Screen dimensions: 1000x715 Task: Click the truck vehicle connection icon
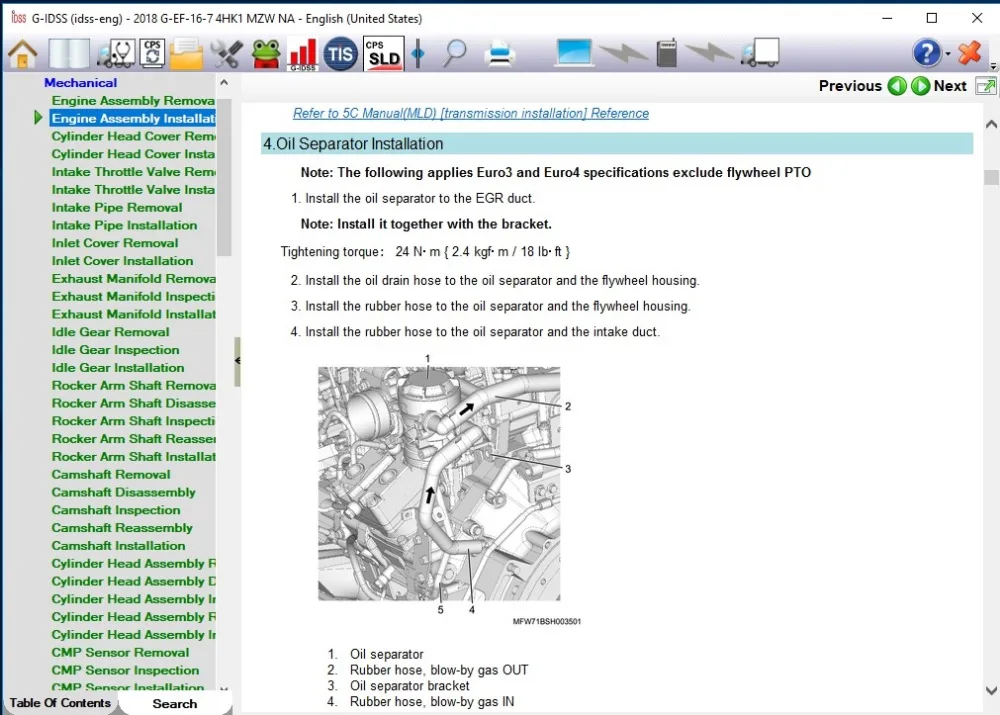click(760, 53)
